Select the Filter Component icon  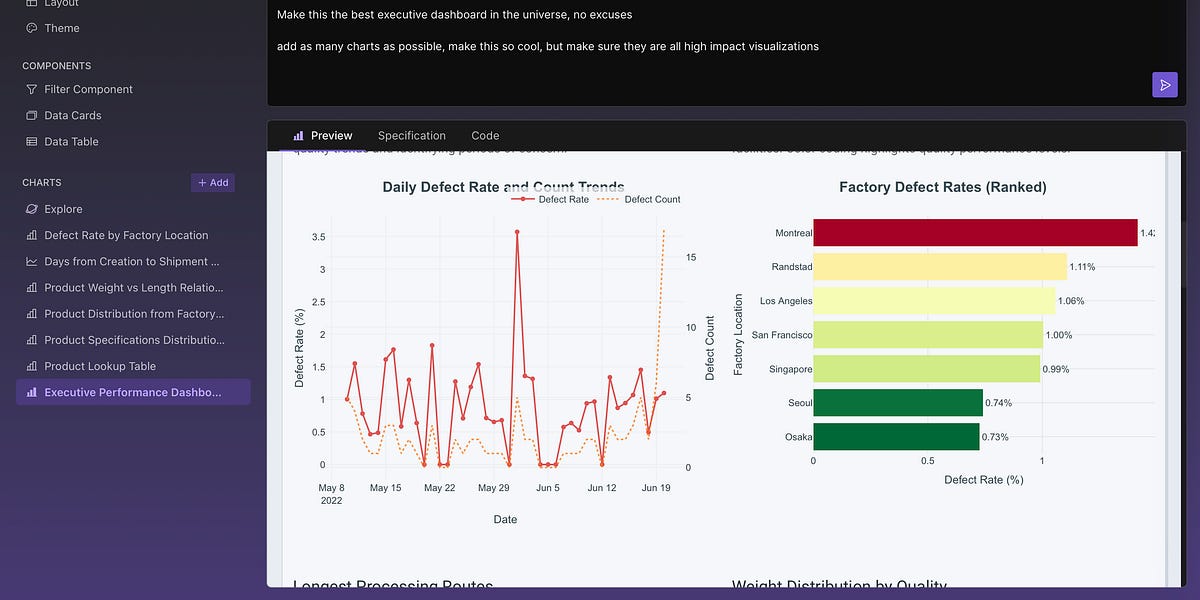point(33,89)
